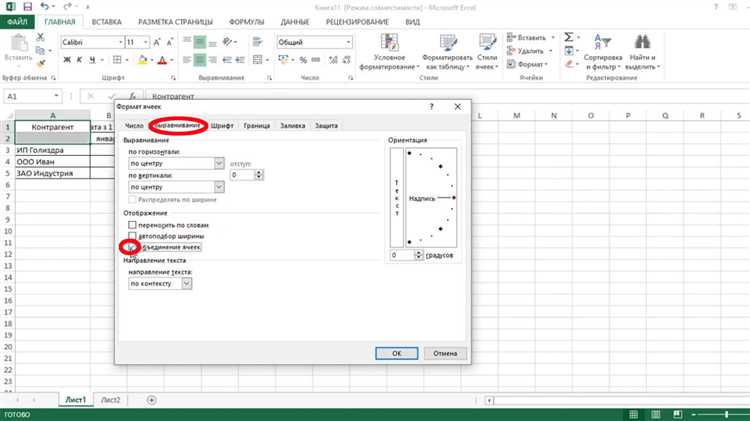The width and height of the screenshot is (750, 421).
Task: Click the Wrap Text icon
Action: click(257, 42)
